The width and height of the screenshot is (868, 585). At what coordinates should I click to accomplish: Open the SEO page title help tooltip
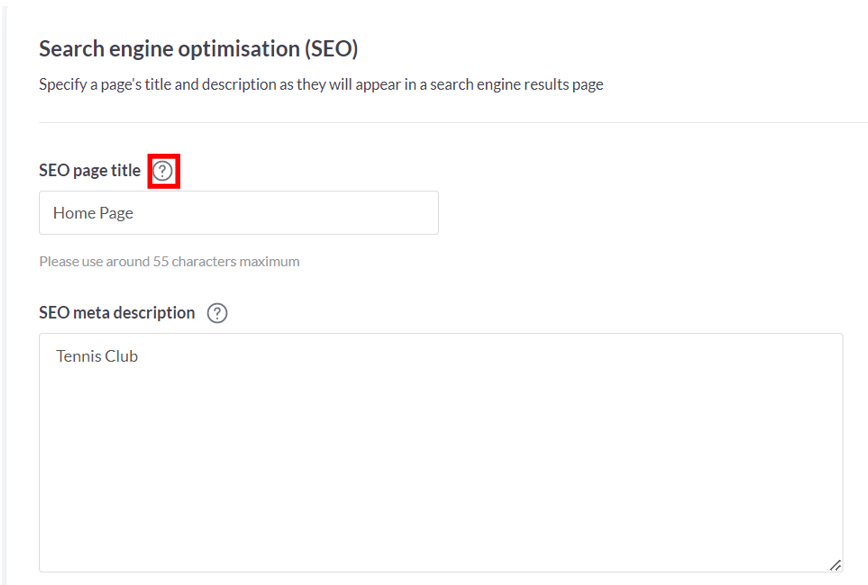[163, 171]
